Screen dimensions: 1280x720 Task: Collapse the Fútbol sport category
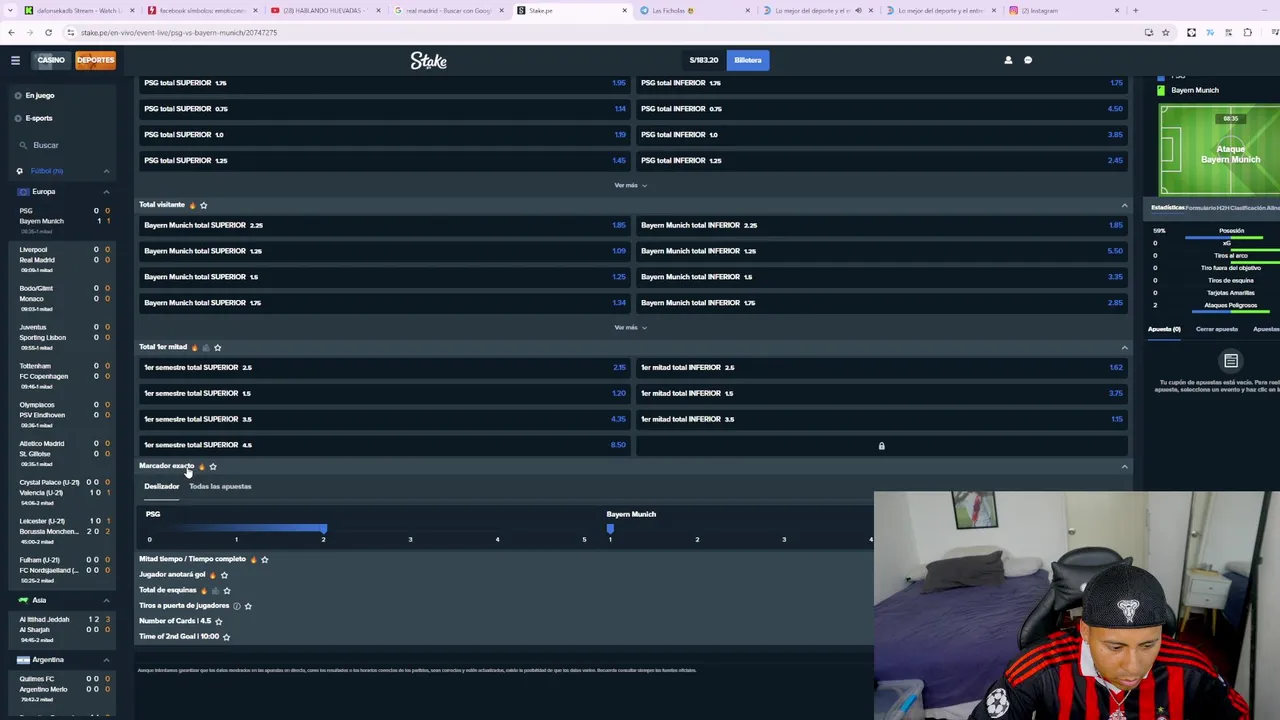106,171
